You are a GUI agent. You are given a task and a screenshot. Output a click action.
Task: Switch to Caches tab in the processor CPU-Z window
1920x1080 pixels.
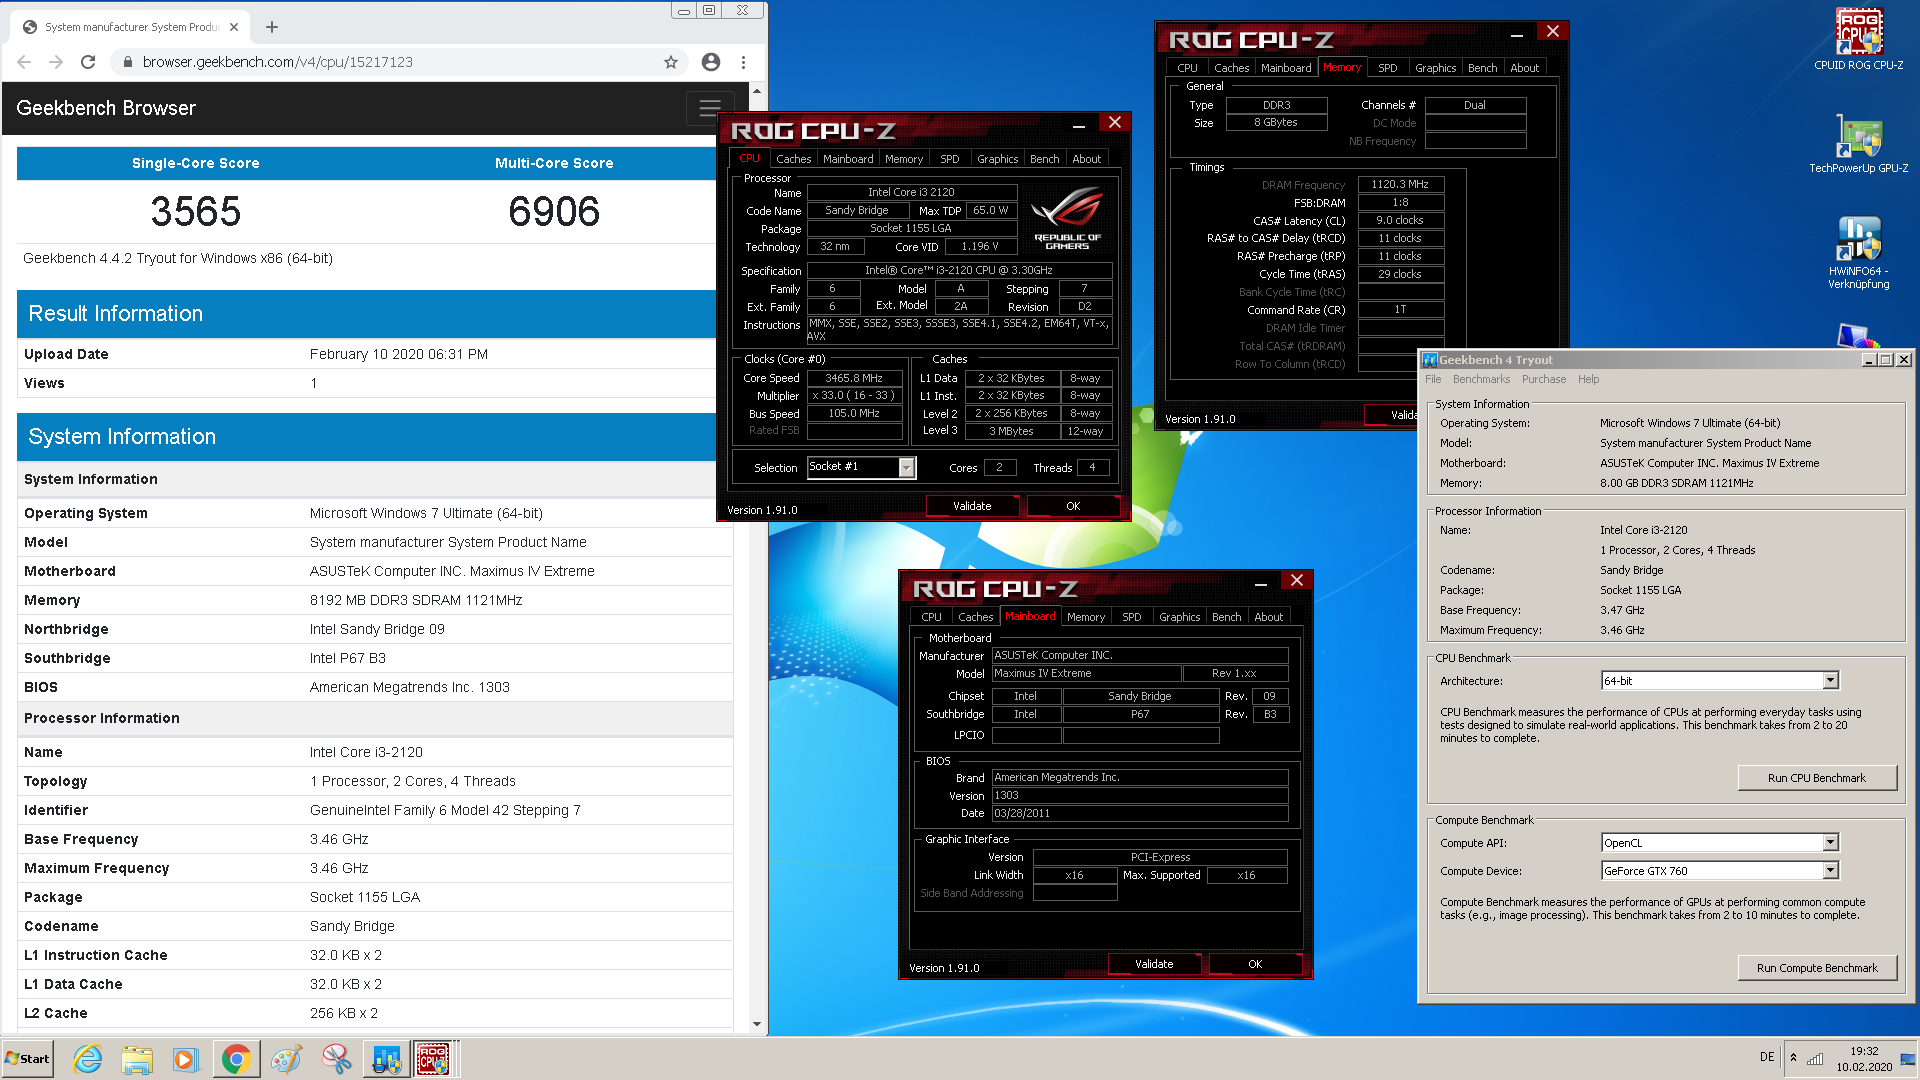pos(794,159)
